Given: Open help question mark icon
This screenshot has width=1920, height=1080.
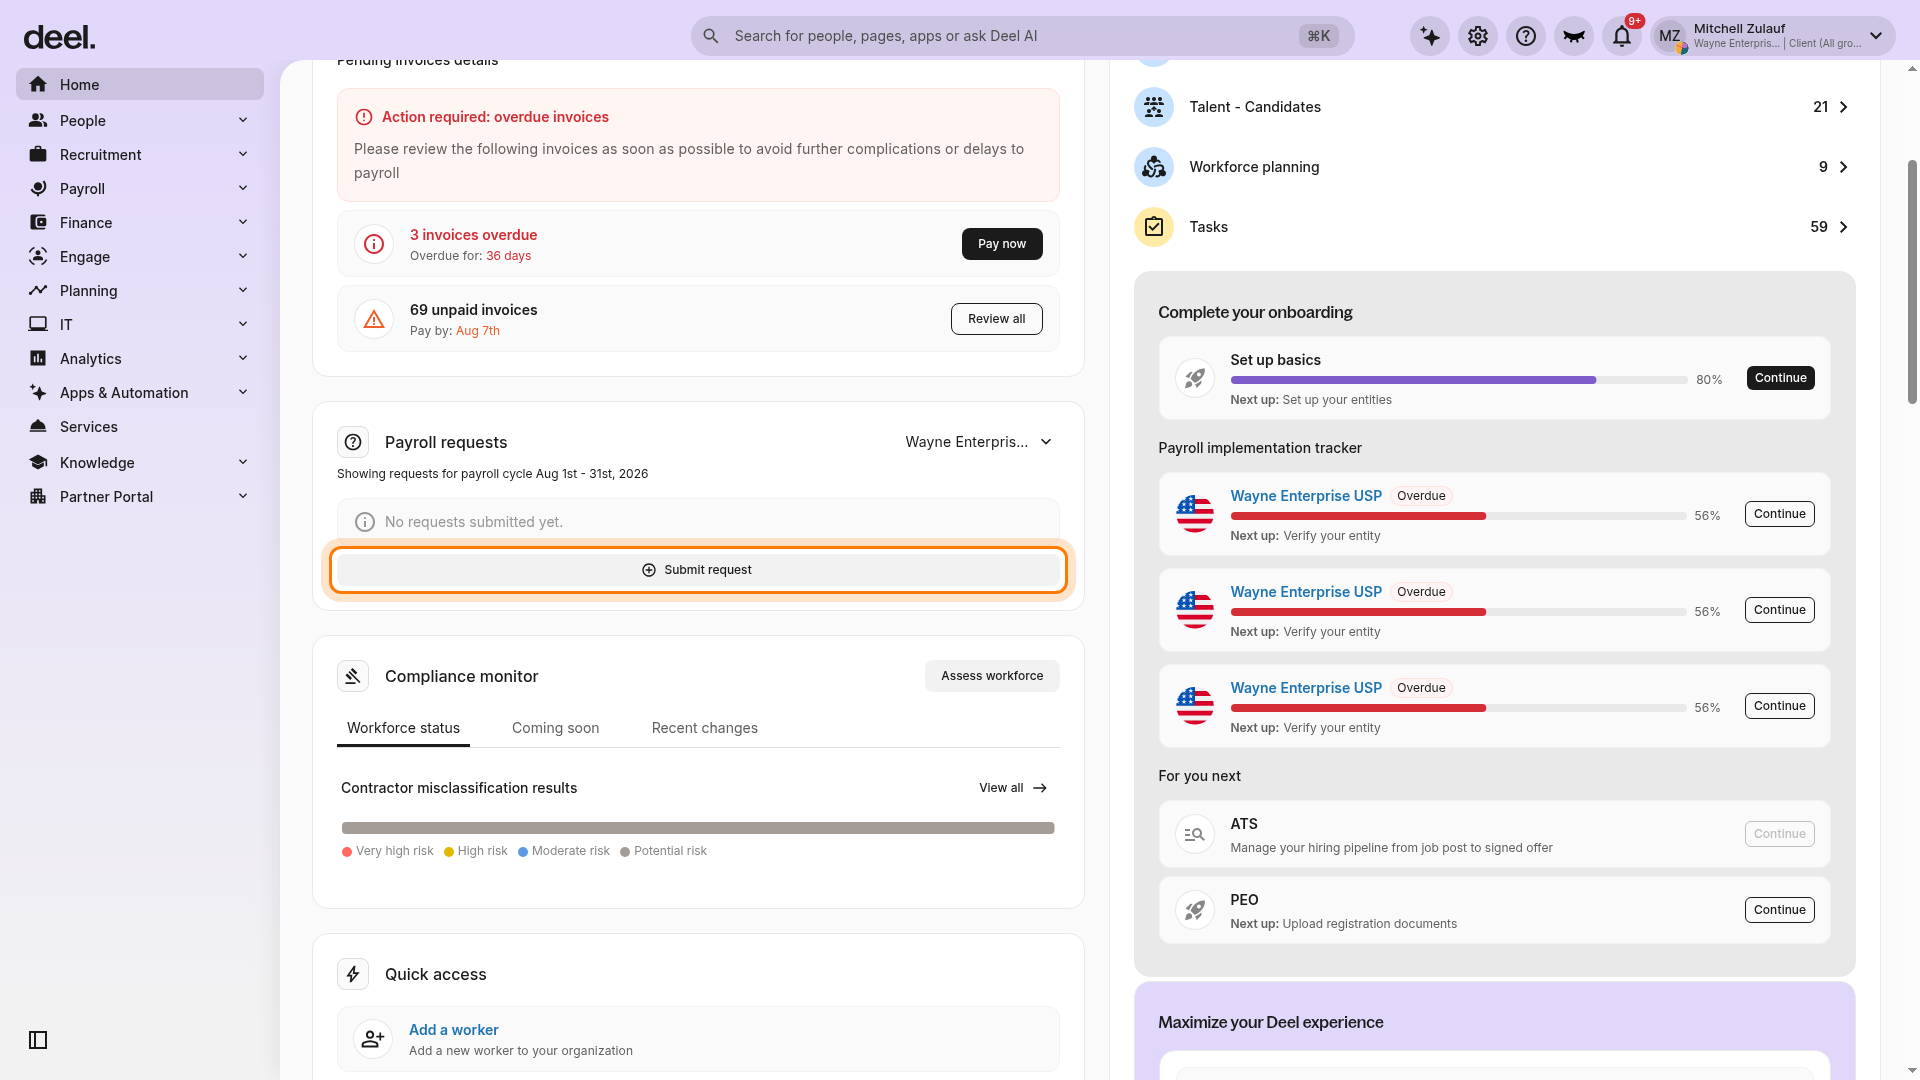Looking at the screenshot, I should (1526, 37).
